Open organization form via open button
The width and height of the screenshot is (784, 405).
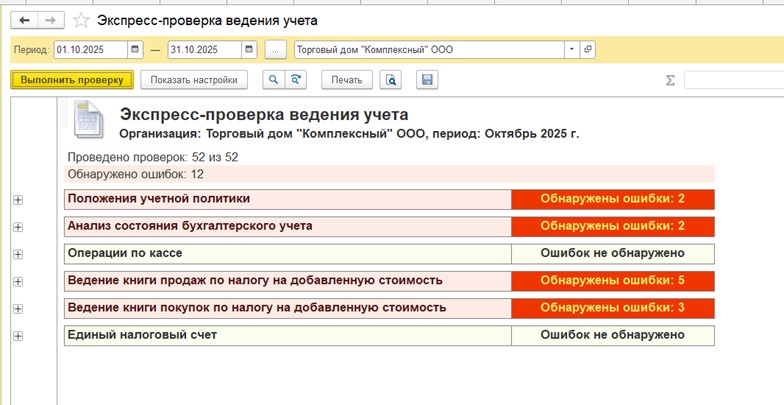pyautogui.click(x=587, y=49)
